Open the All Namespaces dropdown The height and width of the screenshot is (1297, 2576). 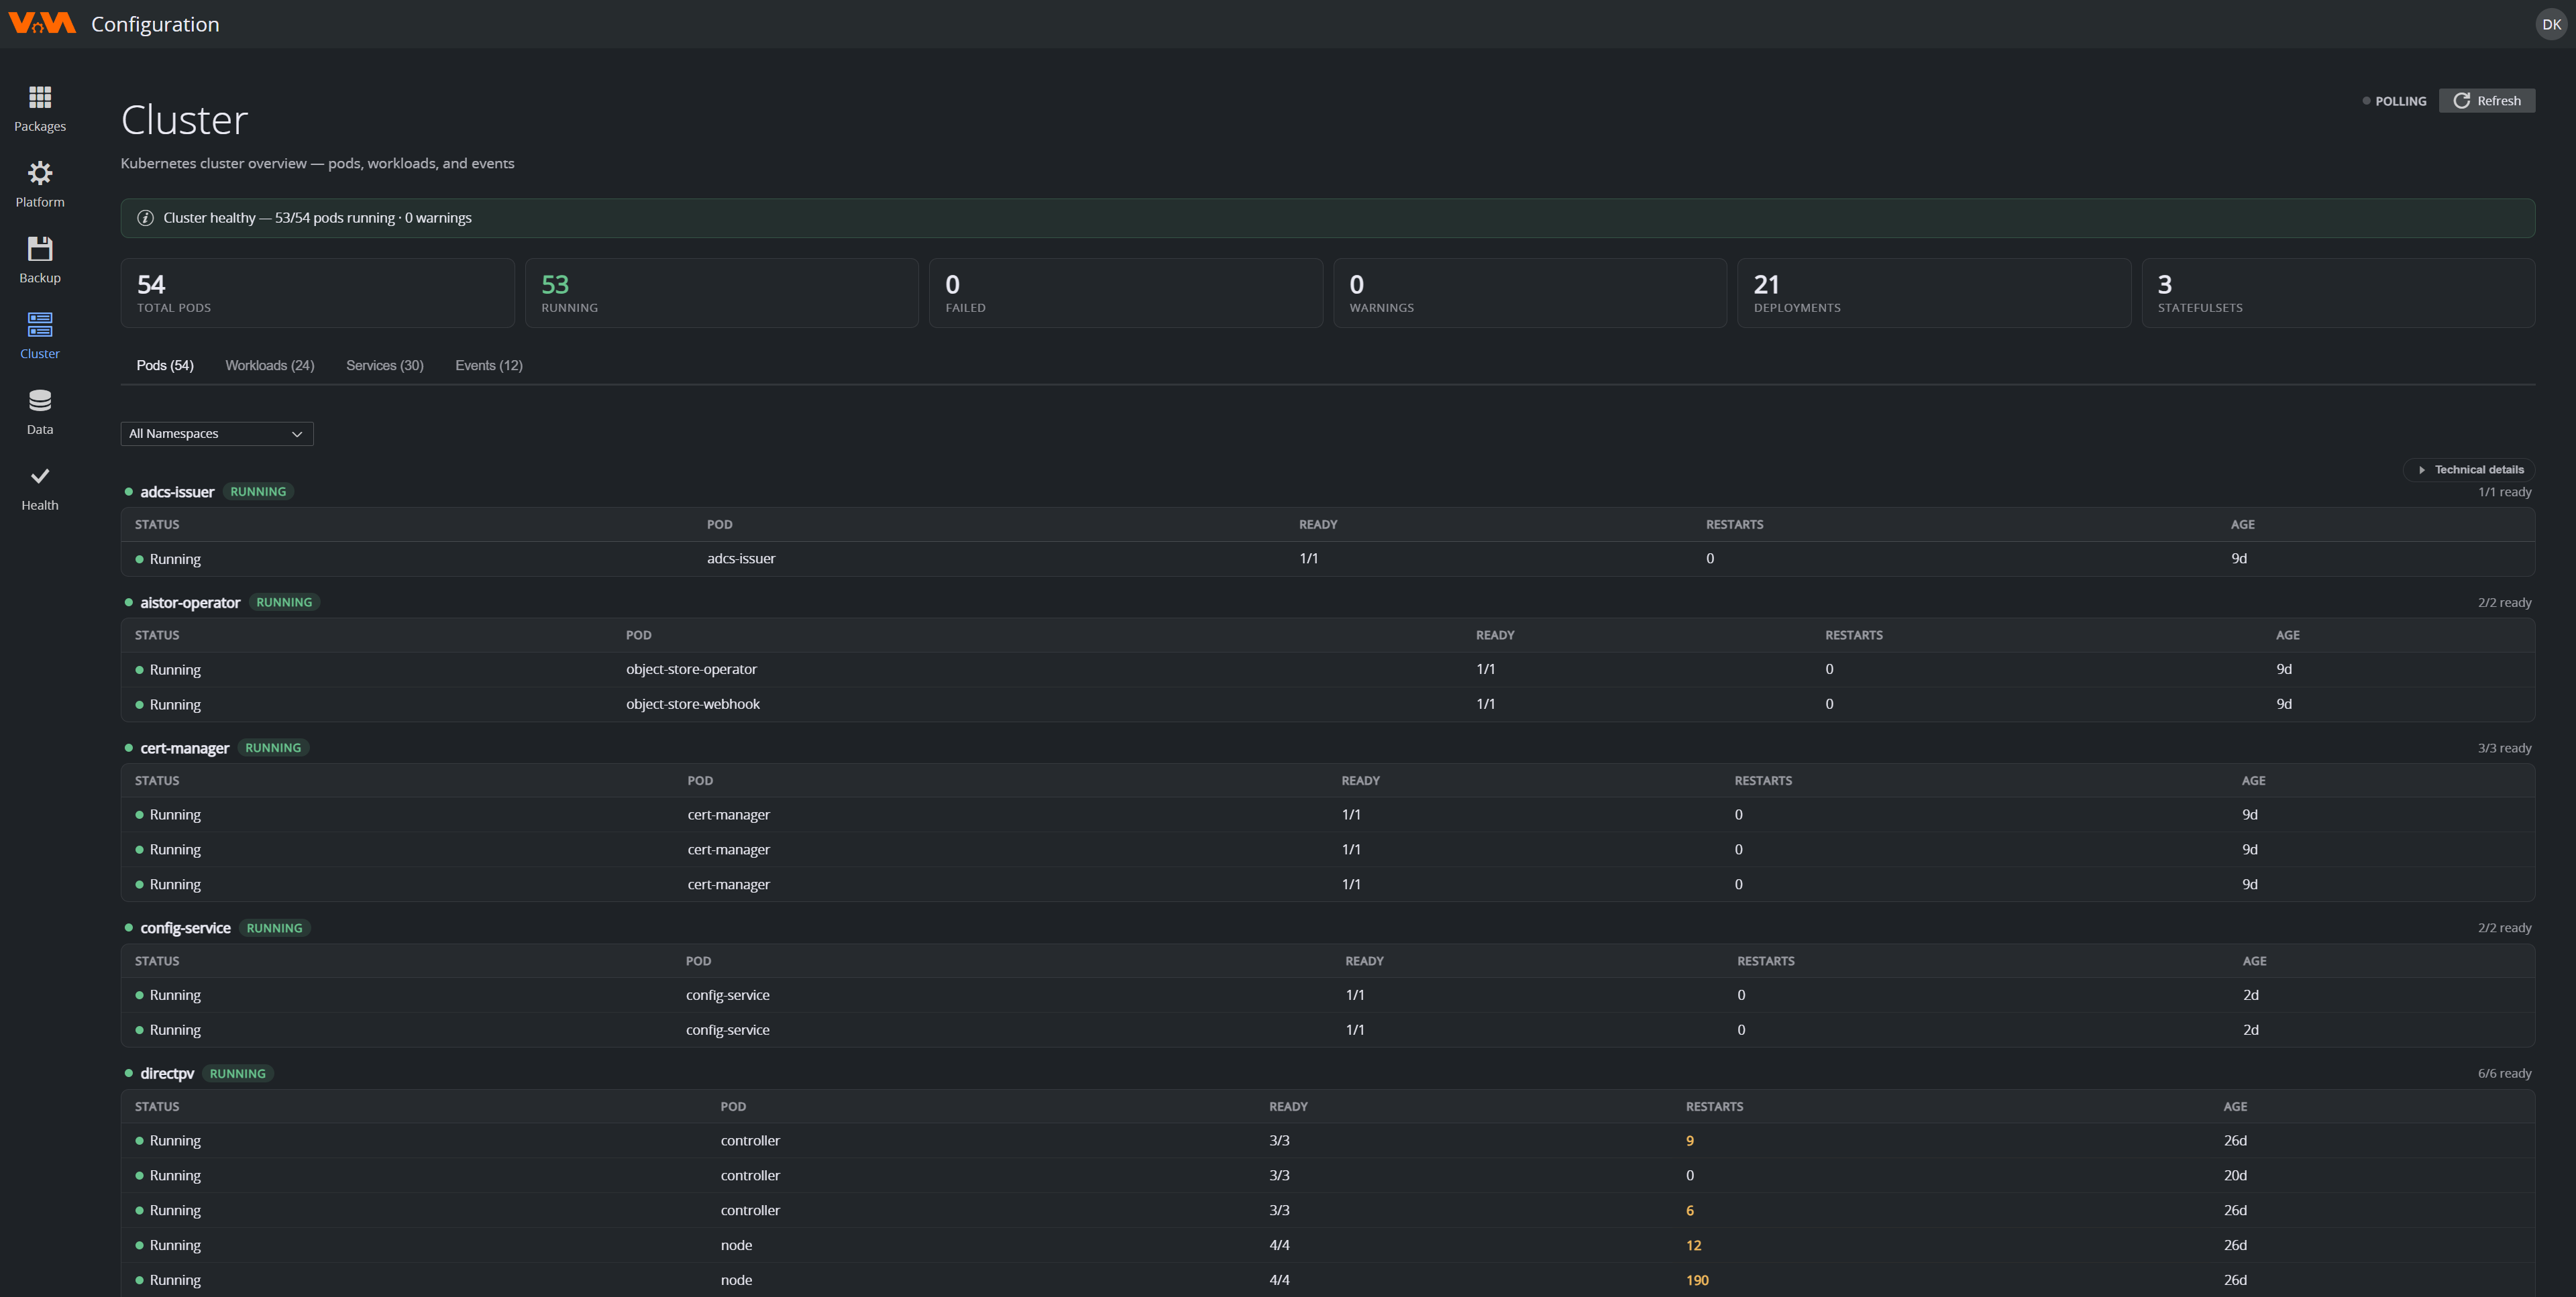[217, 434]
